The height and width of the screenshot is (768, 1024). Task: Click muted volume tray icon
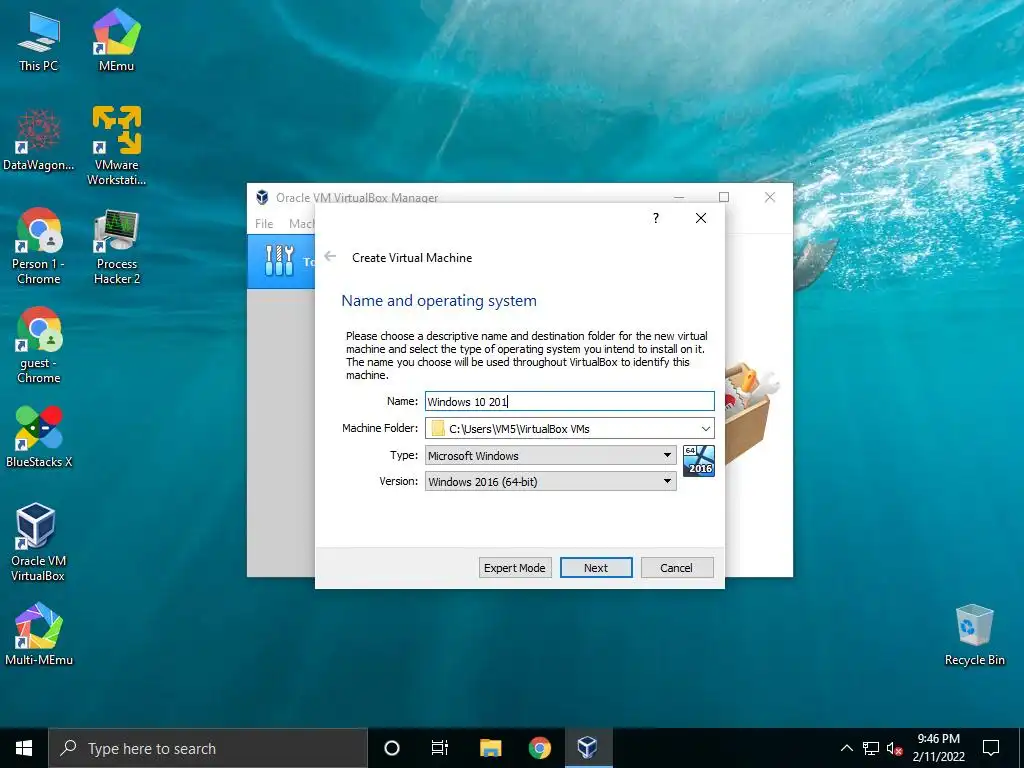pos(895,748)
